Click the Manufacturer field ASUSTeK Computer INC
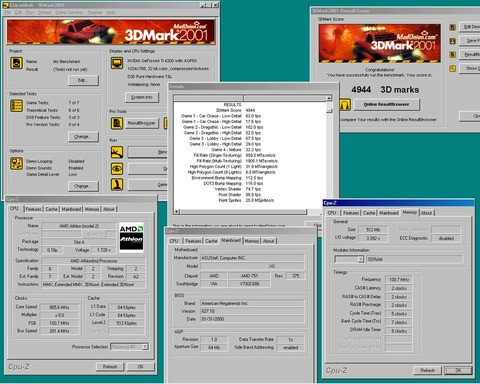 click(x=252, y=258)
